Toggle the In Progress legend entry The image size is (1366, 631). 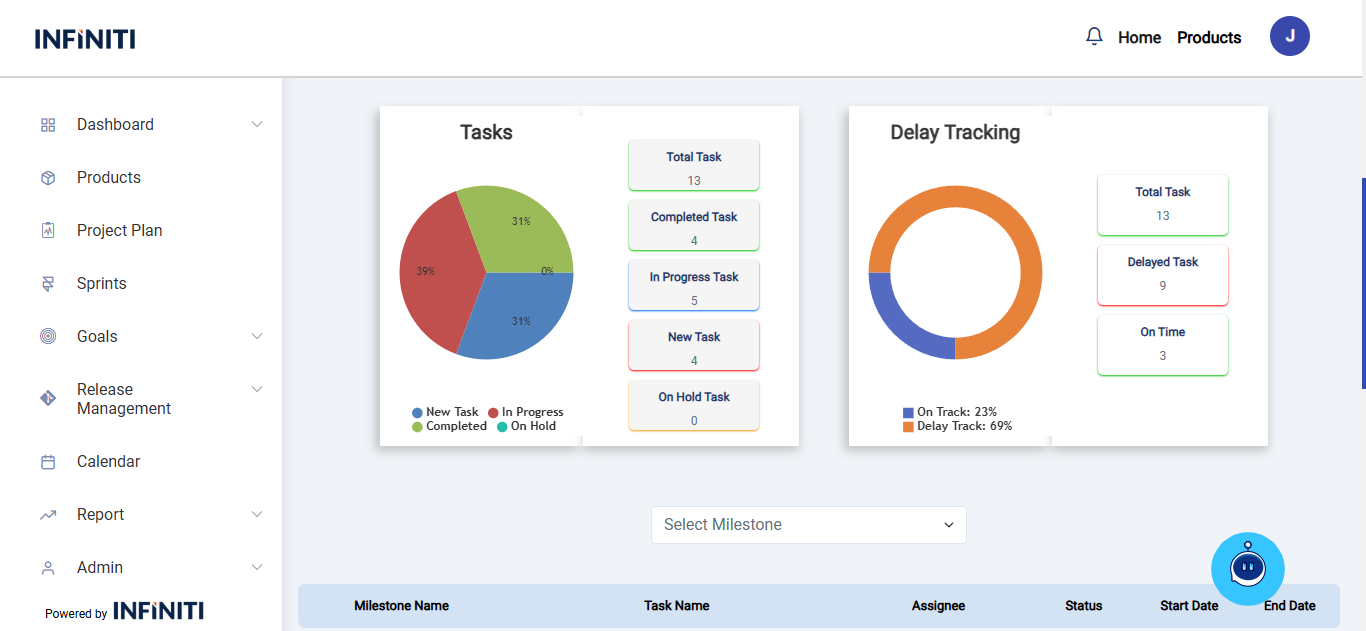525,412
